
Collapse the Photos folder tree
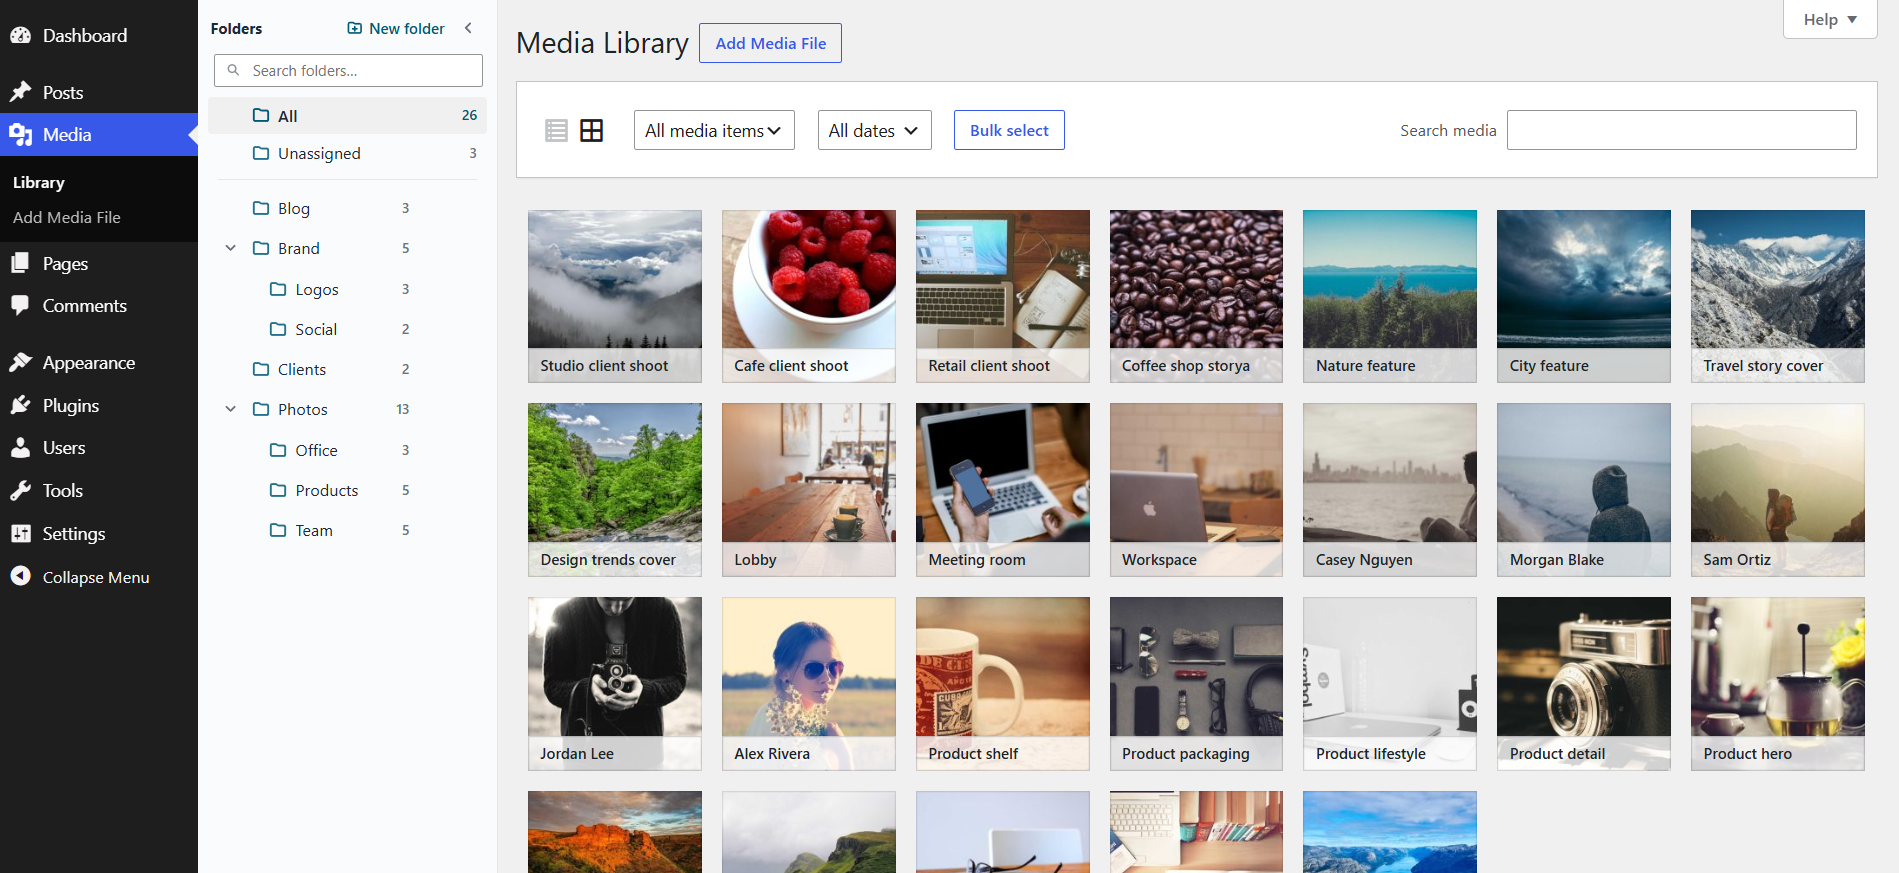point(231,409)
